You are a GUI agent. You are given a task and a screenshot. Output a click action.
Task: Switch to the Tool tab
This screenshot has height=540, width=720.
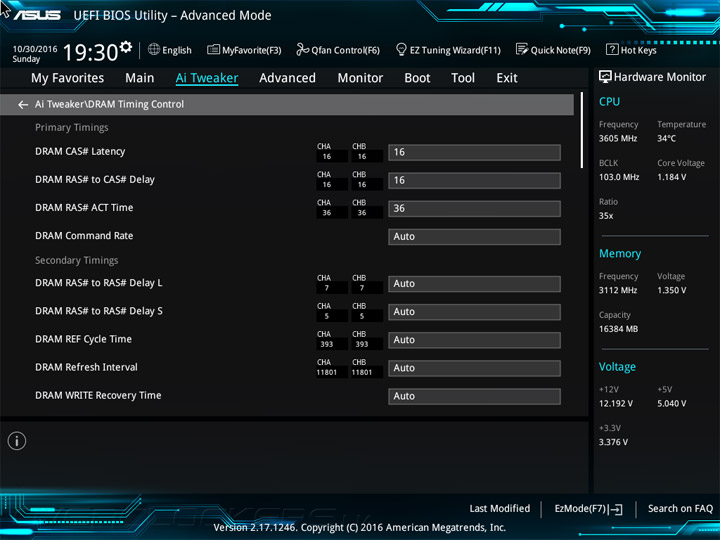click(x=463, y=78)
